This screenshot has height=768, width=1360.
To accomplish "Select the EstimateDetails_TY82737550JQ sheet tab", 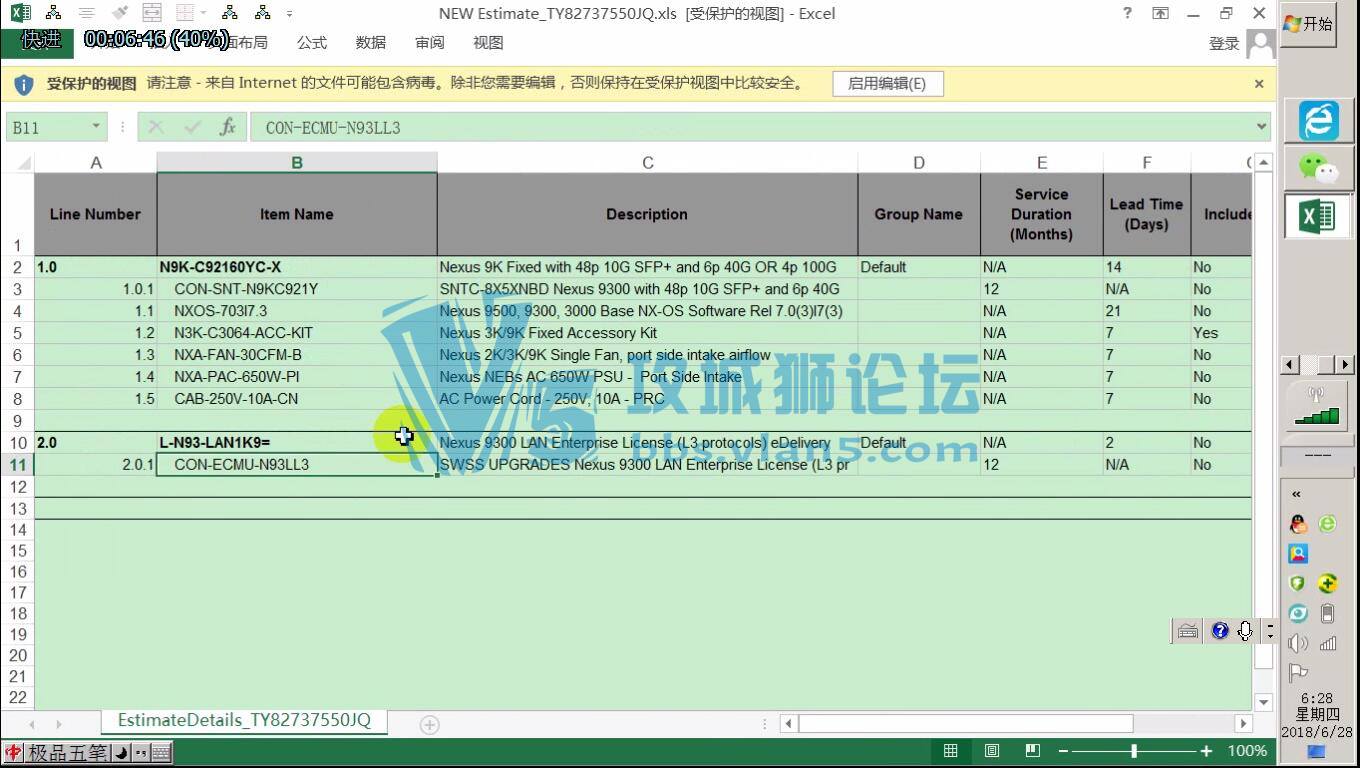I will pyautogui.click(x=244, y=720).
